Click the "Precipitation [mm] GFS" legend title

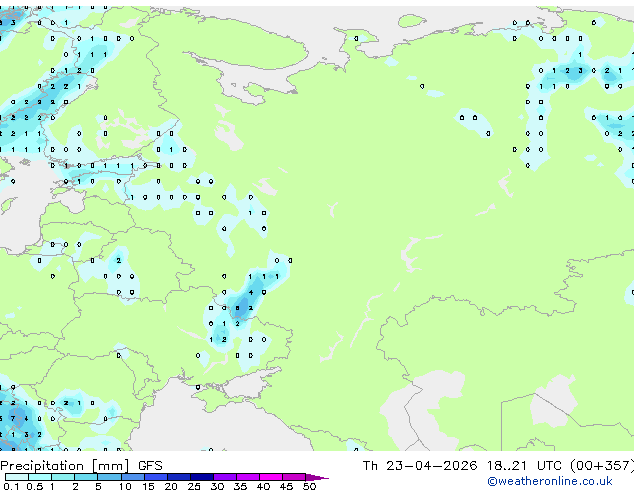pos(81,466)
